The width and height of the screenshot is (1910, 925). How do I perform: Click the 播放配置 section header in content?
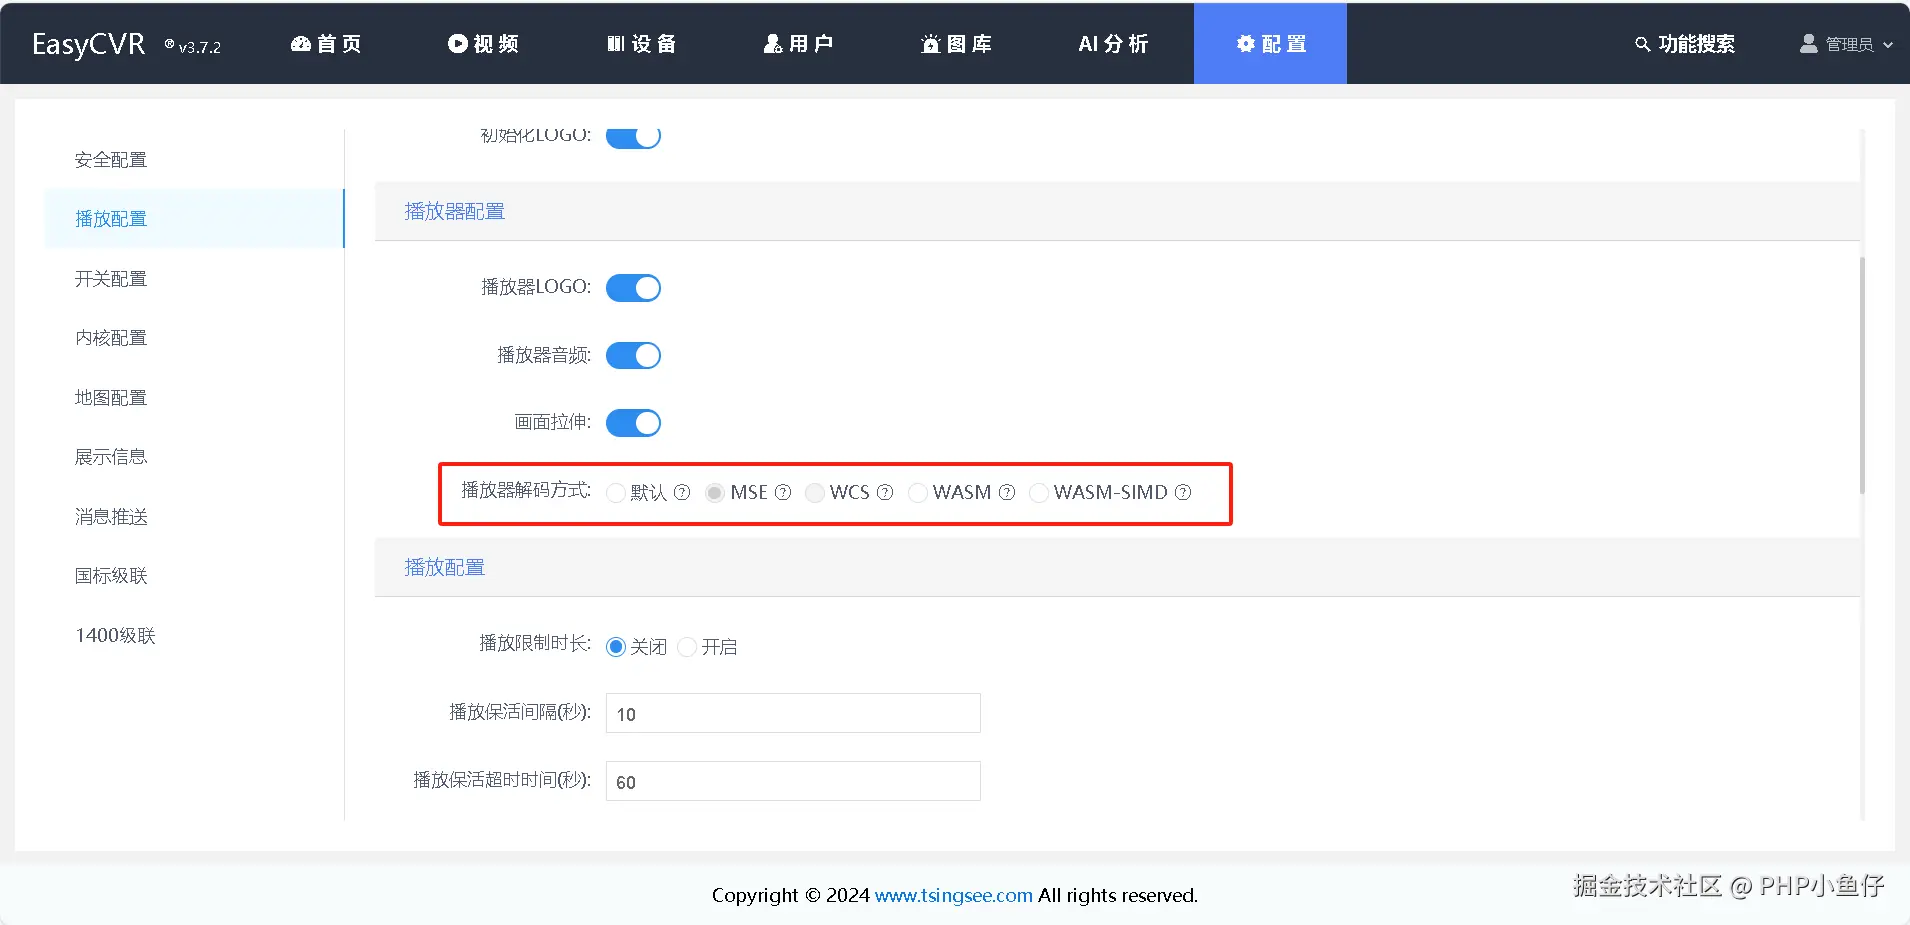(444, 567)
